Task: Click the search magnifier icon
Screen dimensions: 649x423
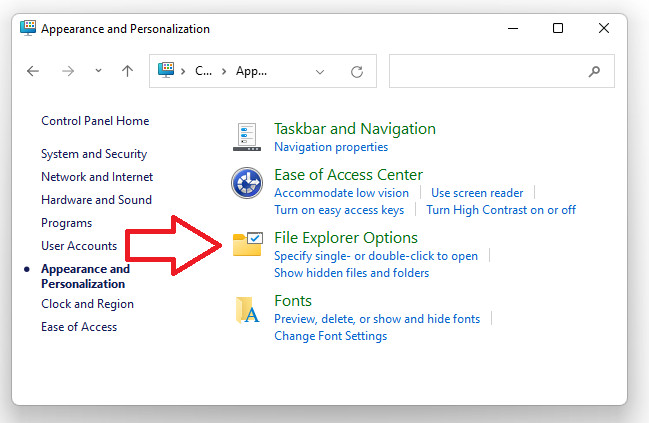Action: [x=594, y=71]
